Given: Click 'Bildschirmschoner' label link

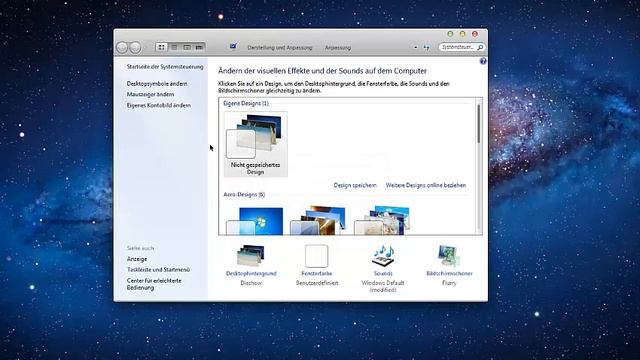Looking at the screenshot, I should coord(449,273).
